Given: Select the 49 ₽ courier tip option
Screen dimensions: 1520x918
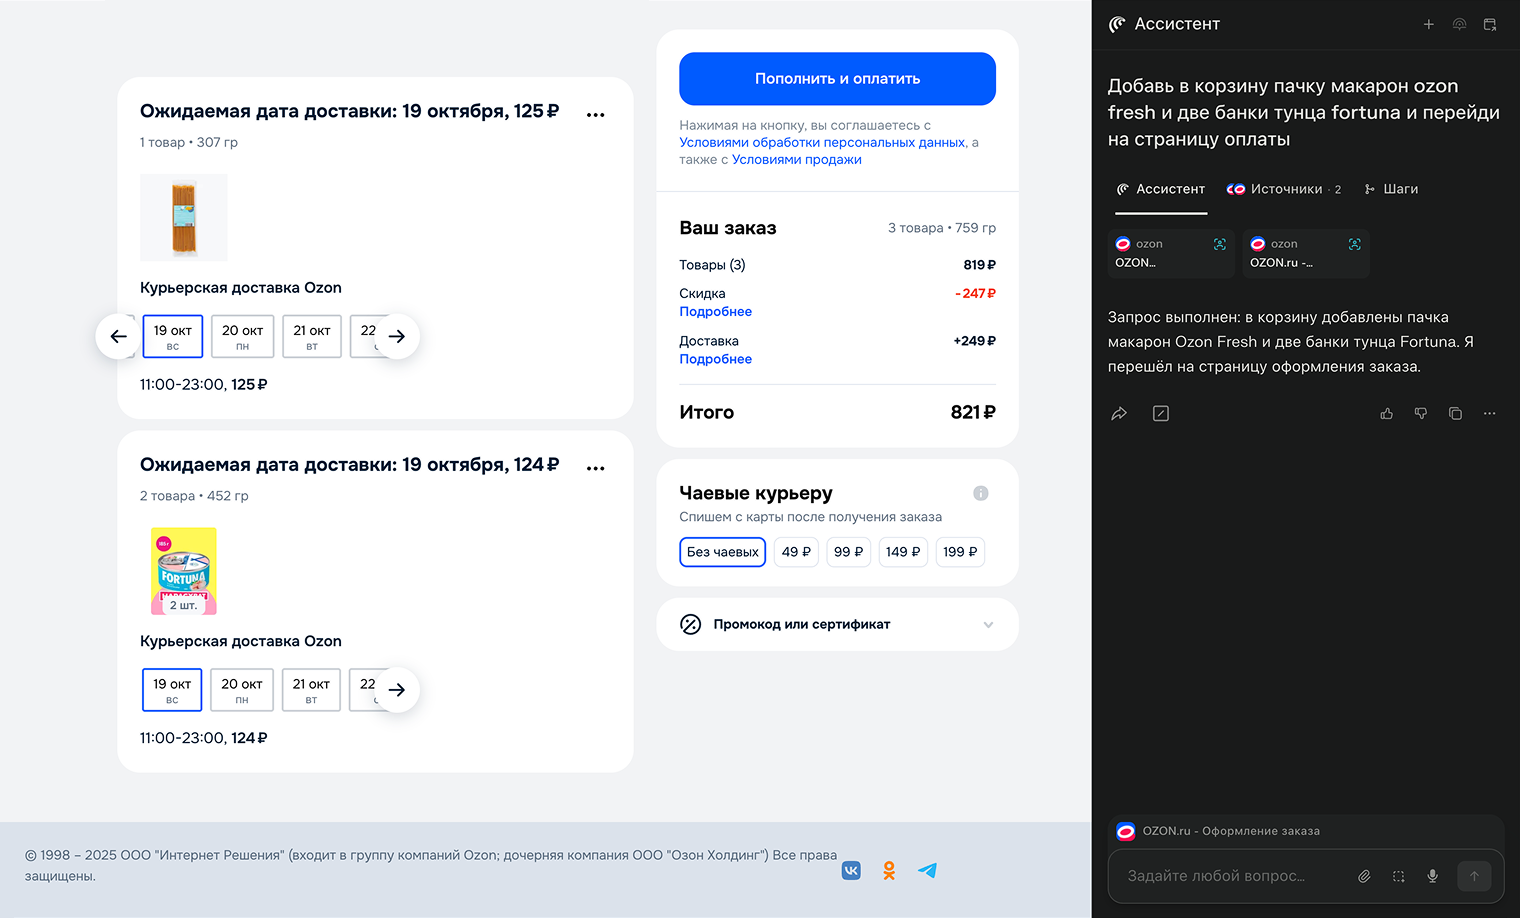Looking at the screenshot, I should pos(796,552).
